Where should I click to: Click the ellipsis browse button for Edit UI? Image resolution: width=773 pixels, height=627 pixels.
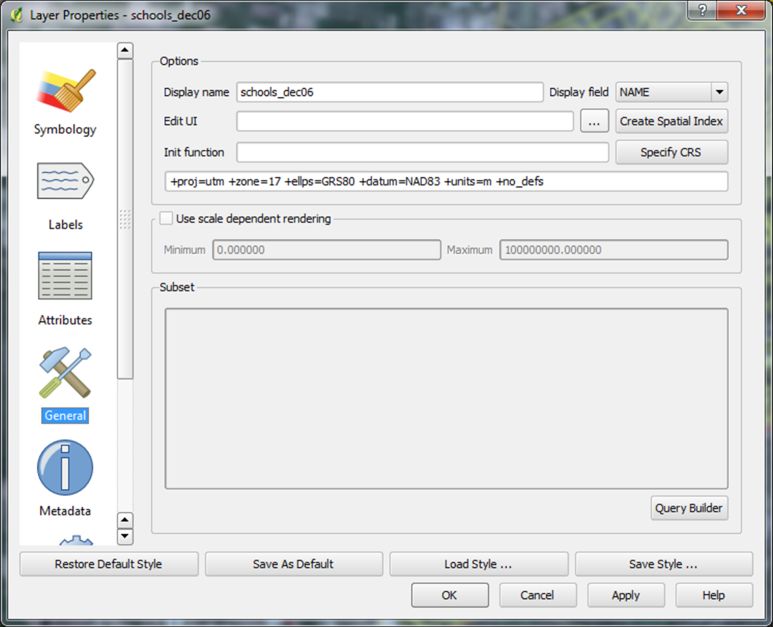tap(594, 121)
